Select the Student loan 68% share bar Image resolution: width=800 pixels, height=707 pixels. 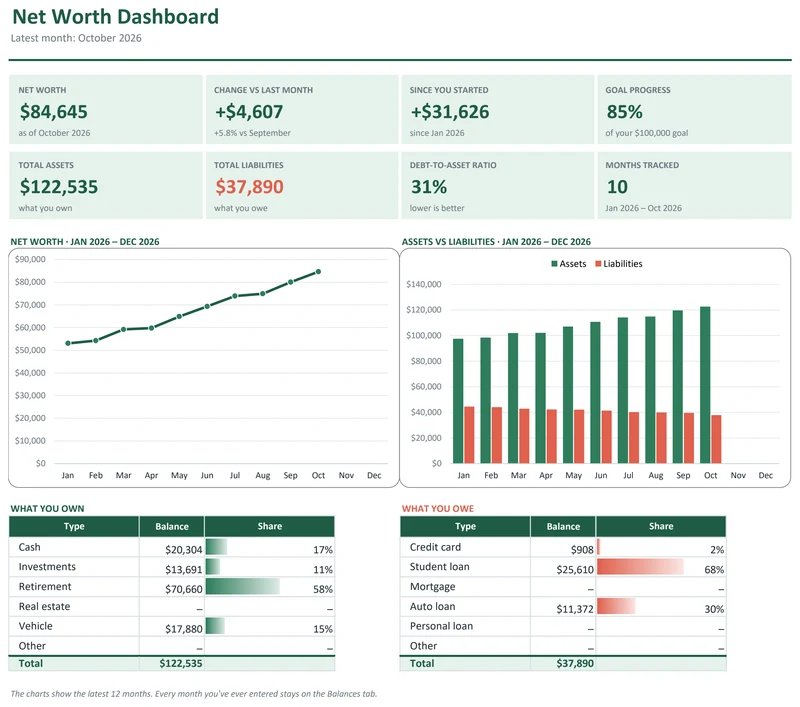[x=640, y=567]
